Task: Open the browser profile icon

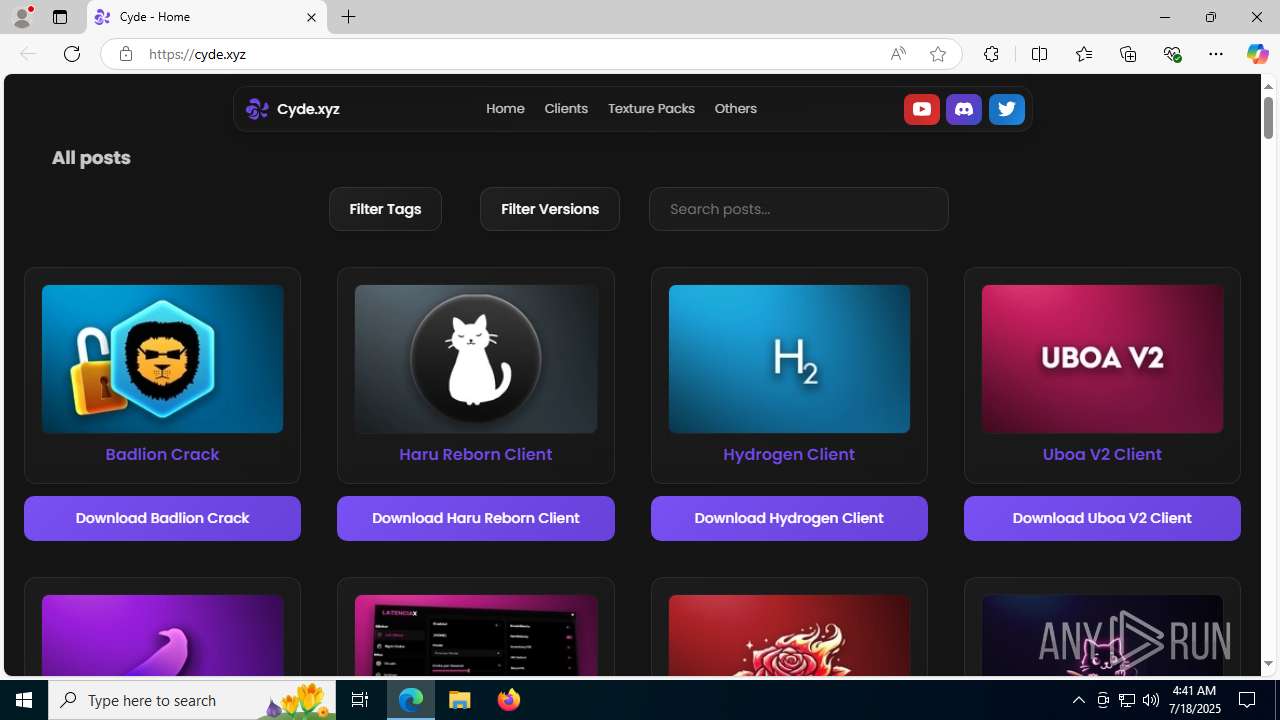Action: pyautogui.click(x=22, y=17)
